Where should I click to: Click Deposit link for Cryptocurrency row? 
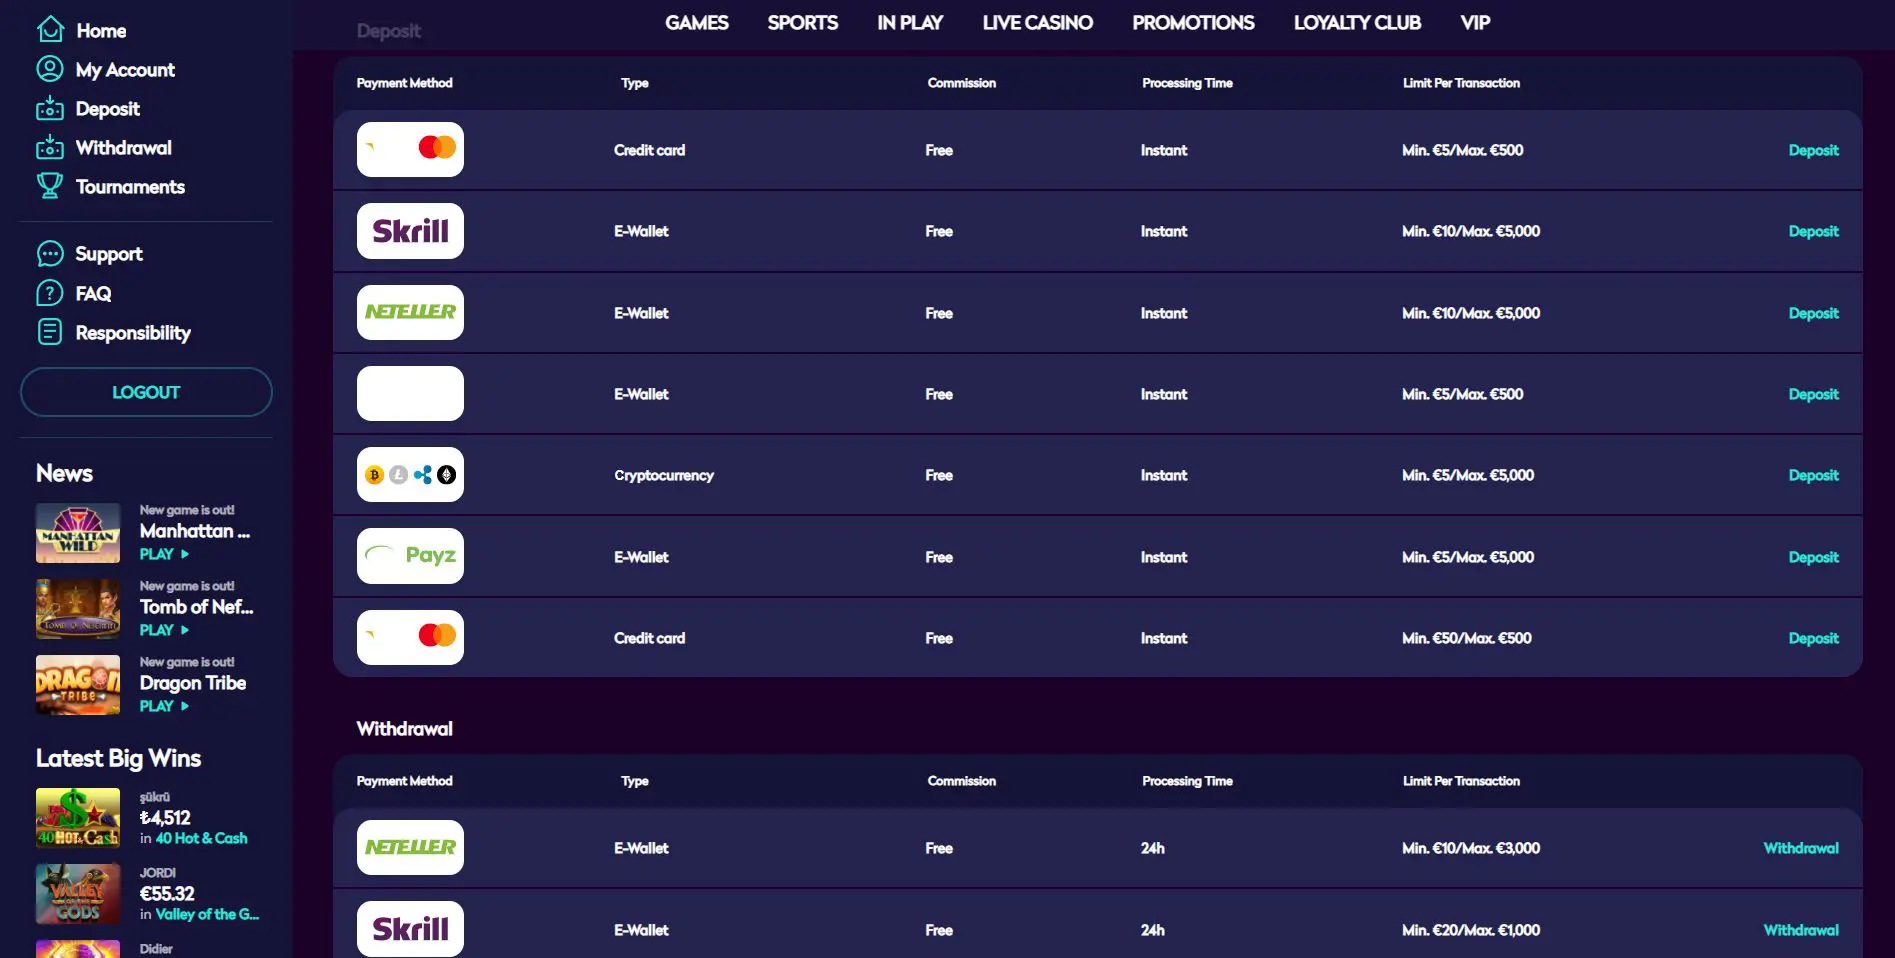(1813, 475)
